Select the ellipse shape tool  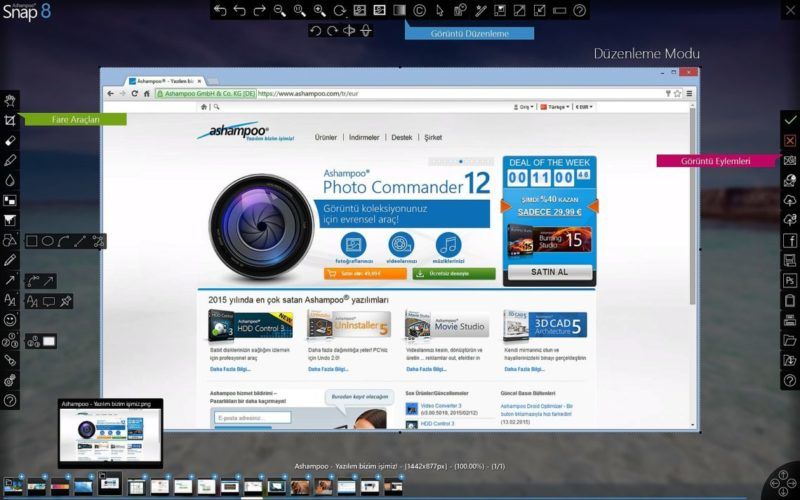point(48,241)
